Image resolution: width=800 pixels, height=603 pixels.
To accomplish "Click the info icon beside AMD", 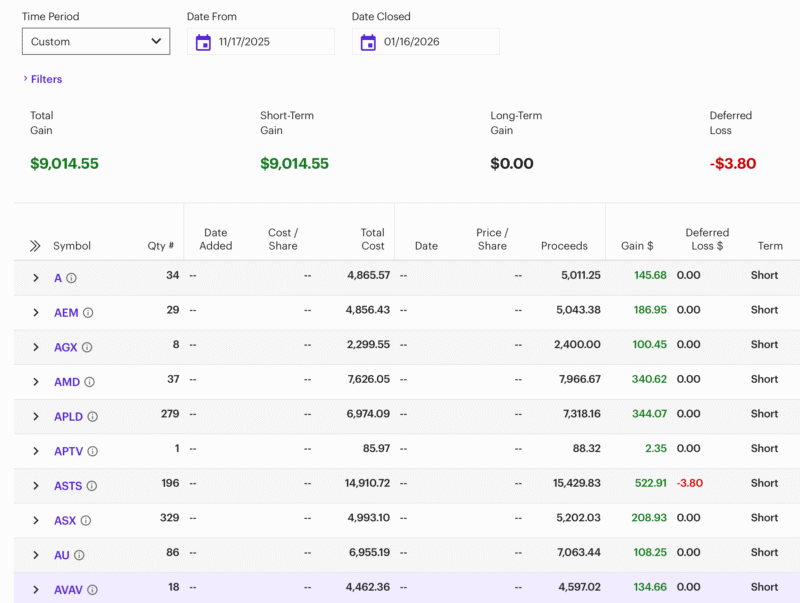I will pos(89,382).
